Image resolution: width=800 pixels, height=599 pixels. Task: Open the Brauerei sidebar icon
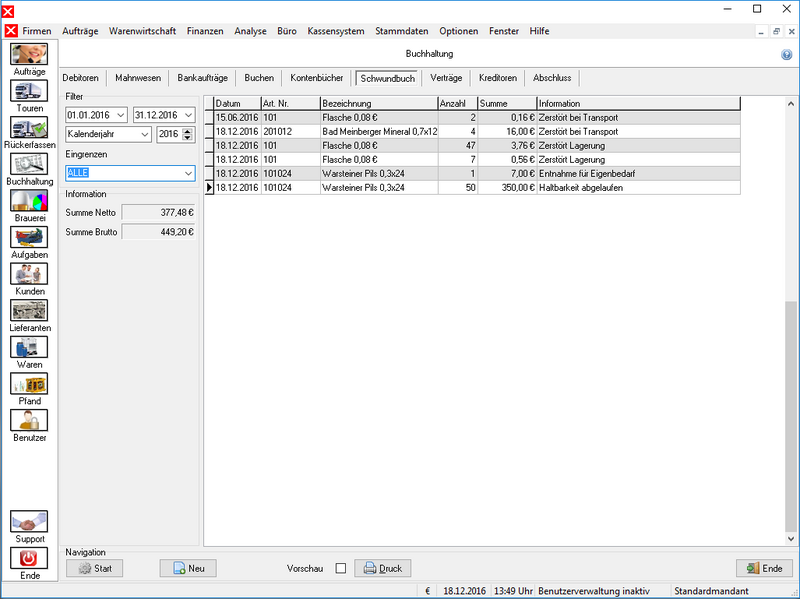tap(29, 201)
